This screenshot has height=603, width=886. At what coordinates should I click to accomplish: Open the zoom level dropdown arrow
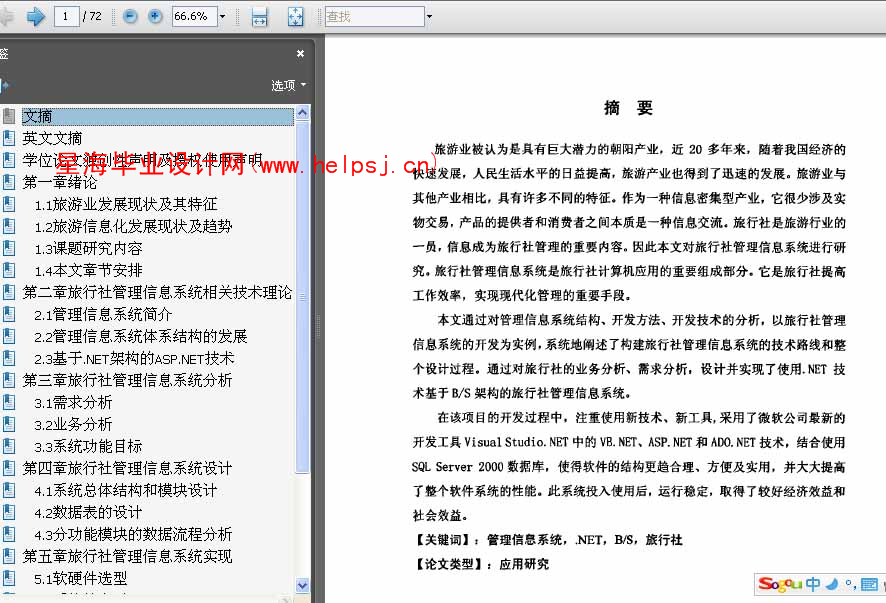click(x=223, y=16)
